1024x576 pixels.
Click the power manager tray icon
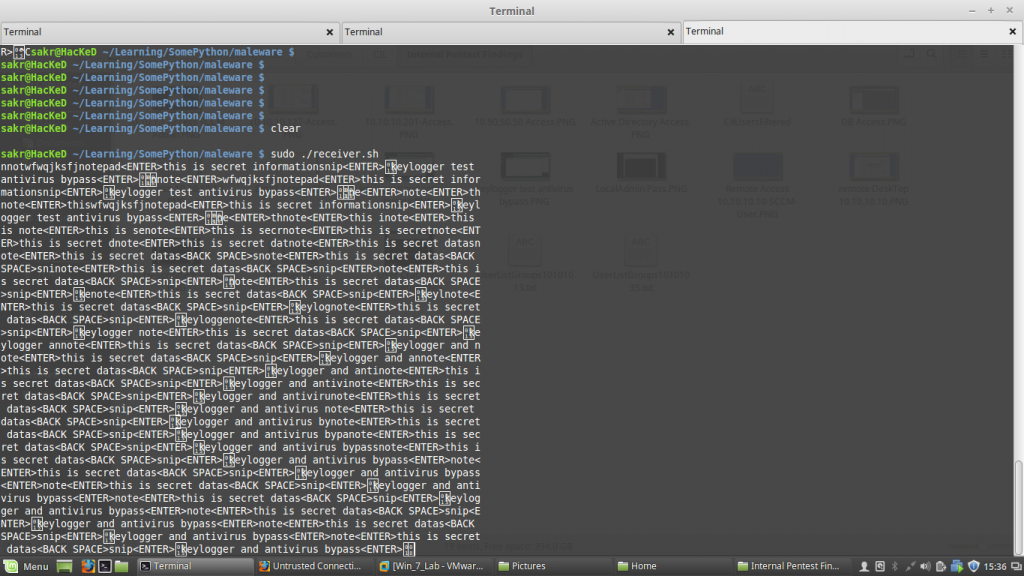click(941, 566)
